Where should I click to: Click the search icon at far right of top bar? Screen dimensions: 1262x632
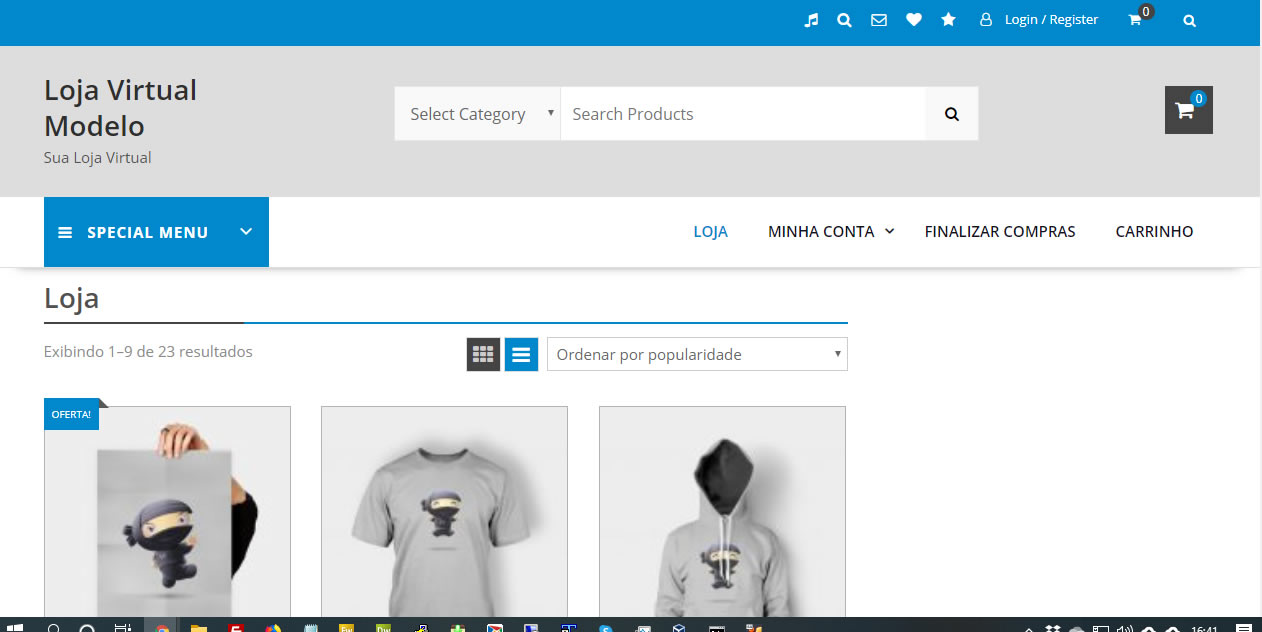pyautogui.click(x=1190, y=21)
